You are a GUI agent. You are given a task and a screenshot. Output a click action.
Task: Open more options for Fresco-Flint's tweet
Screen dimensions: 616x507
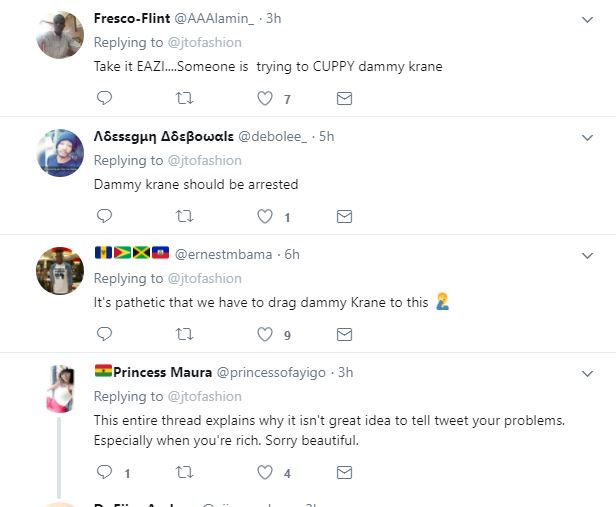589,19
